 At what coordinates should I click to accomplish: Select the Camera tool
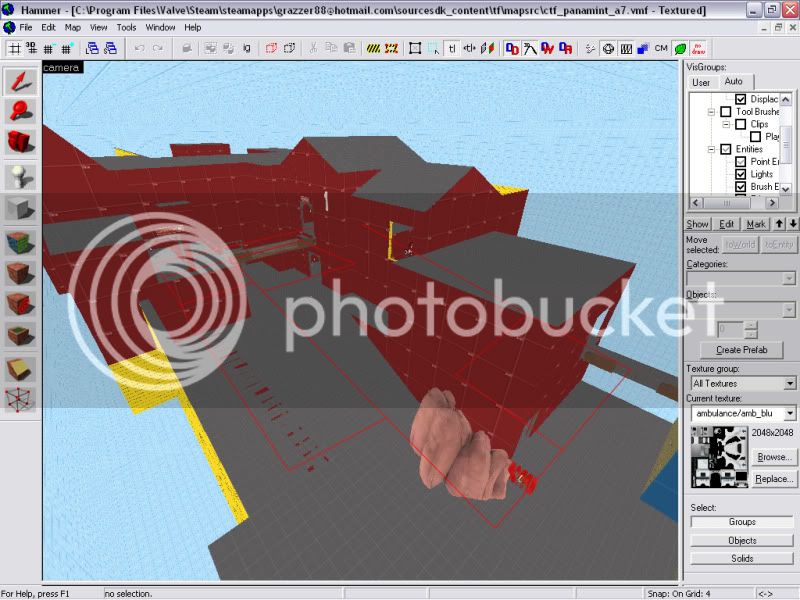point(20,141)
